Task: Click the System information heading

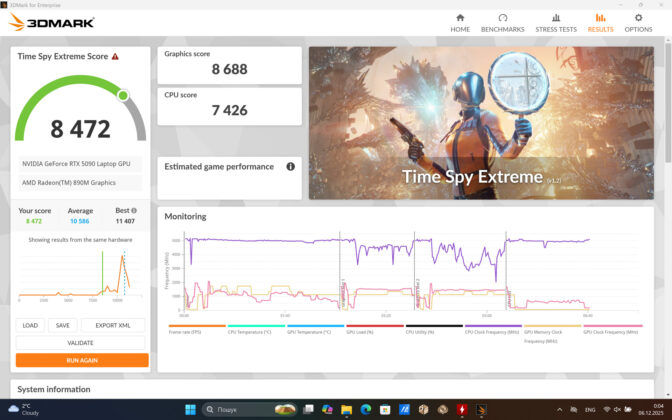Action: [x=54, y=389]
